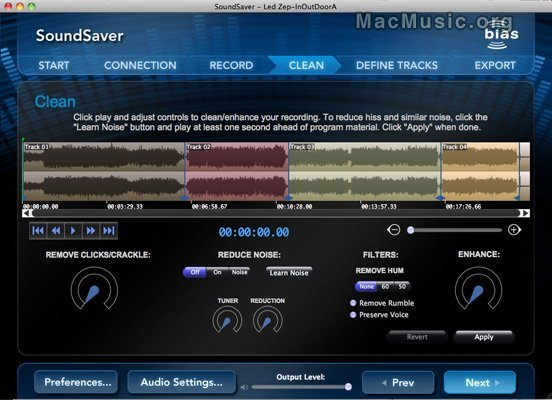Click the REDUCE NOISE label
The image size is (552, 400).
coord(249,255)
